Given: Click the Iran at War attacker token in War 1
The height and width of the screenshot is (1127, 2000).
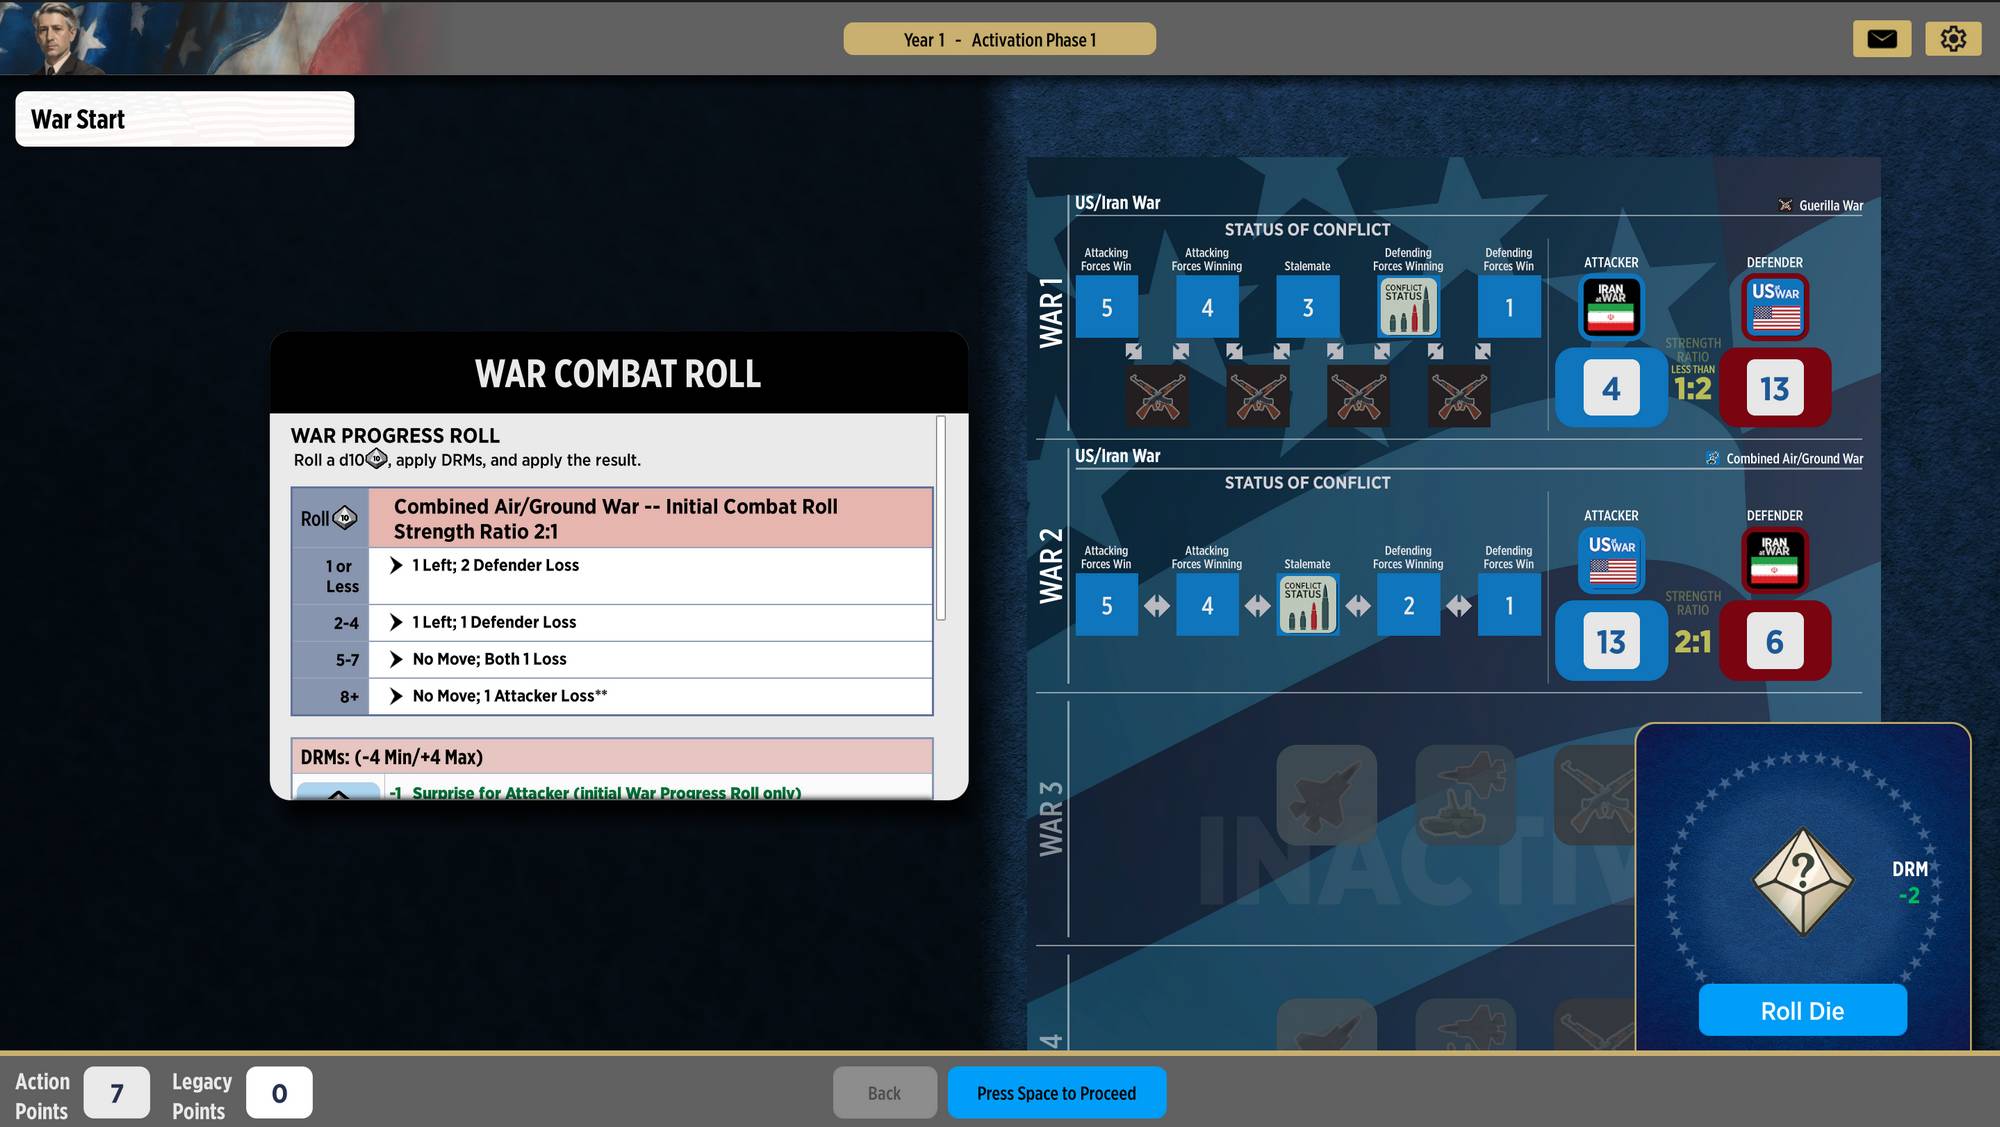Looking at the screenshot, I should pyautogui.click(x=1610, y=307).
